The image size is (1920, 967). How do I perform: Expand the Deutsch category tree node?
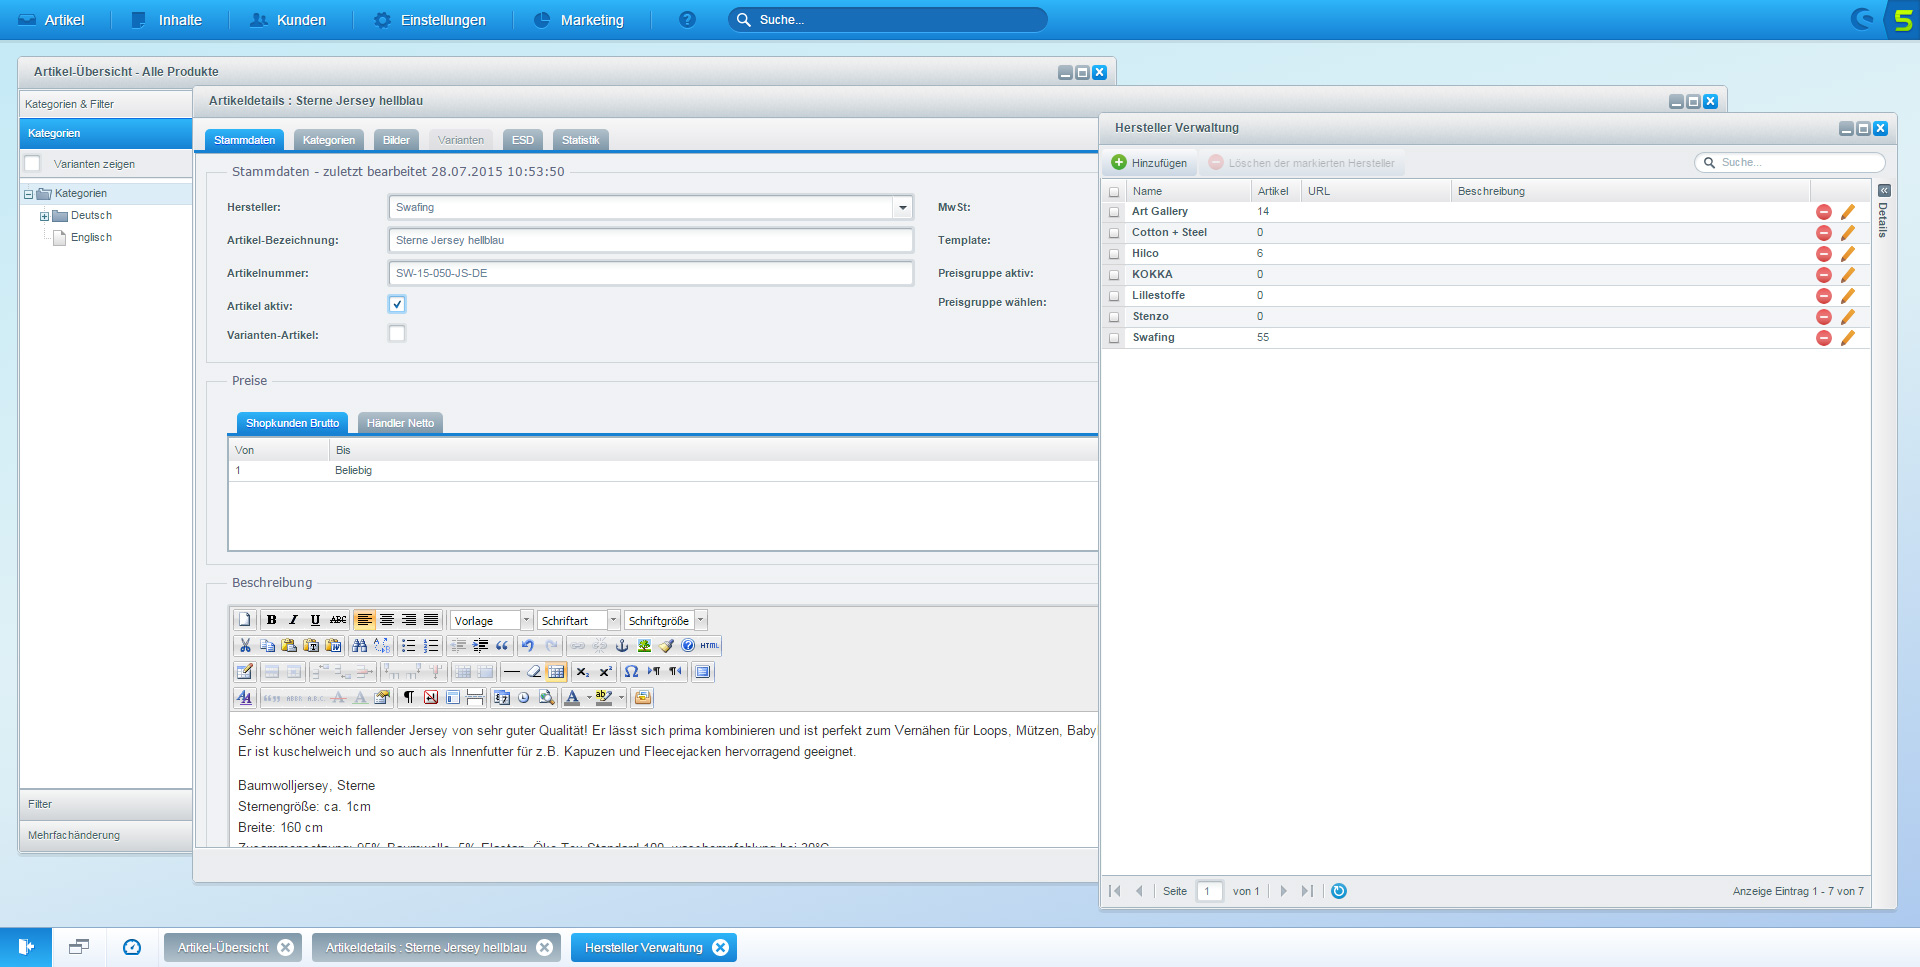pyautogui.click(x=44, y=216)
